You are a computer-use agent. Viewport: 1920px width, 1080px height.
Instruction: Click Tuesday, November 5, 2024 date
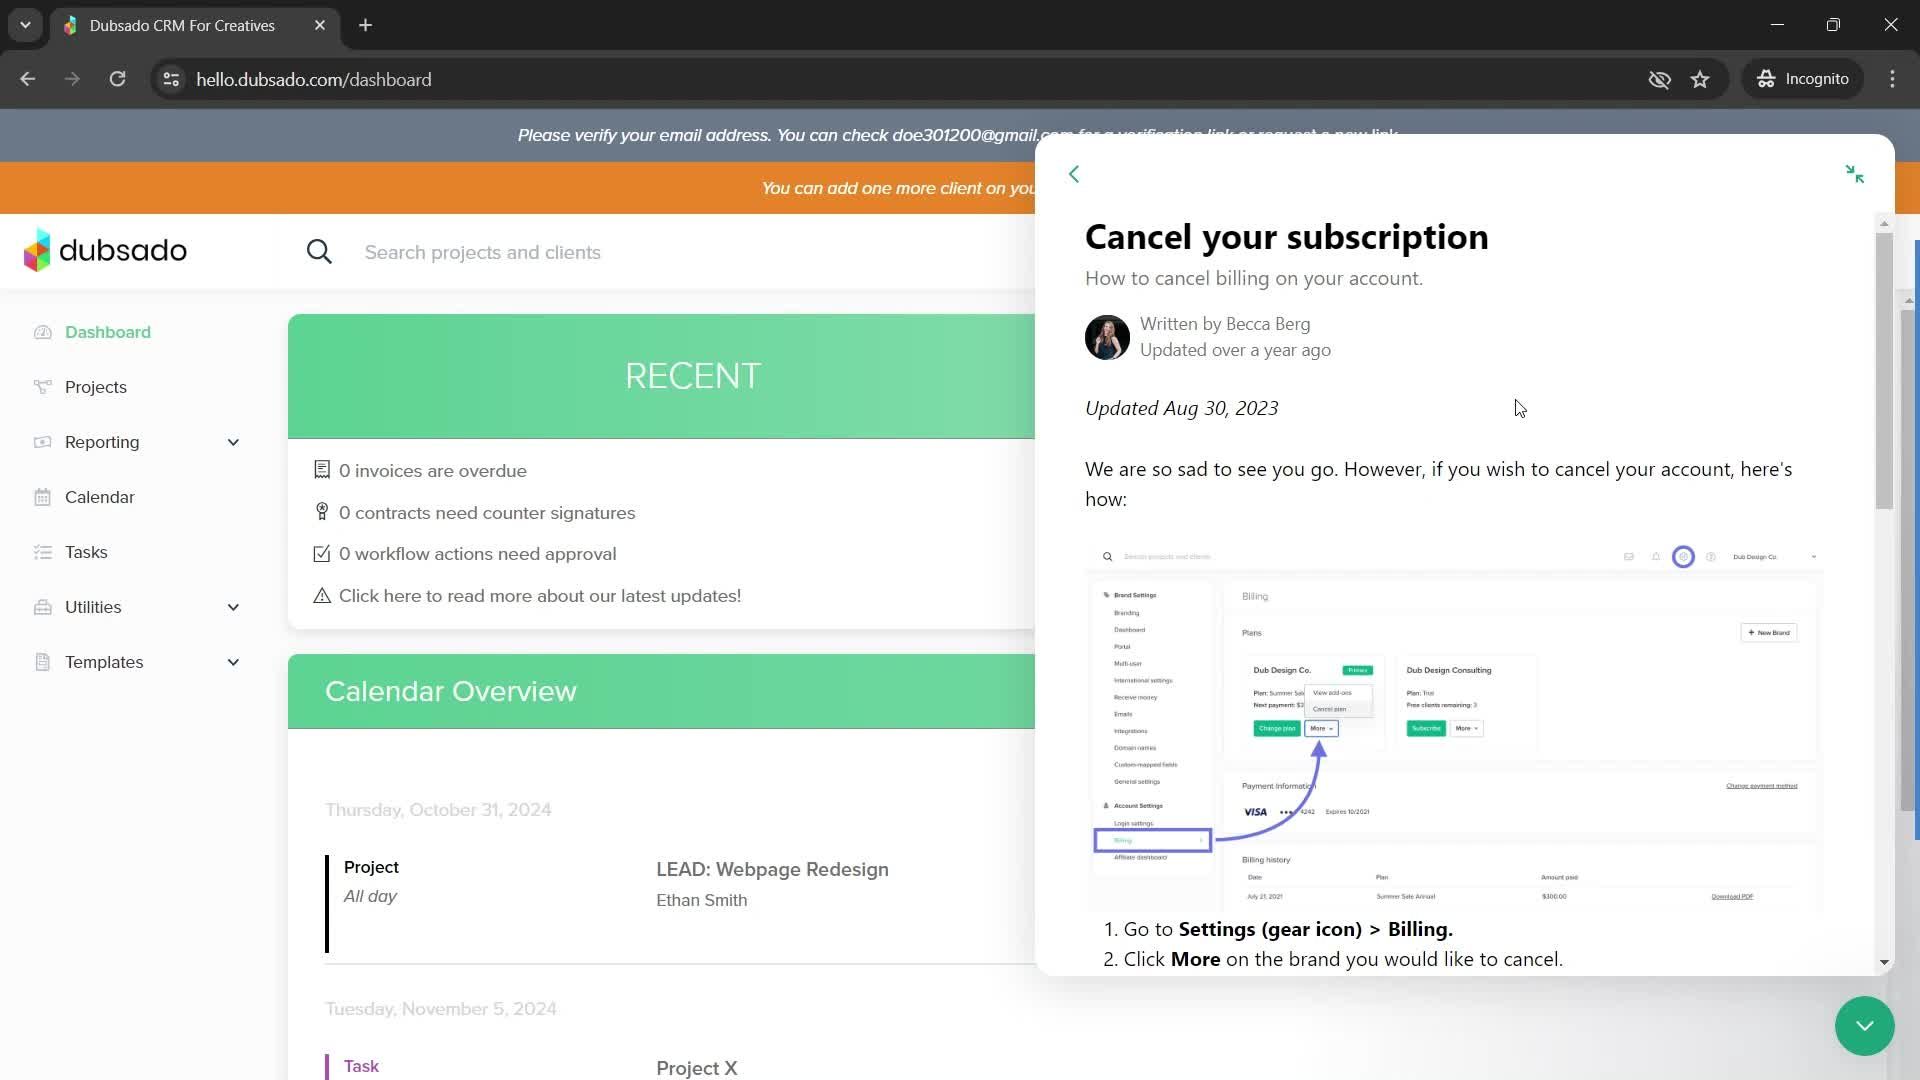(441, 1009)
